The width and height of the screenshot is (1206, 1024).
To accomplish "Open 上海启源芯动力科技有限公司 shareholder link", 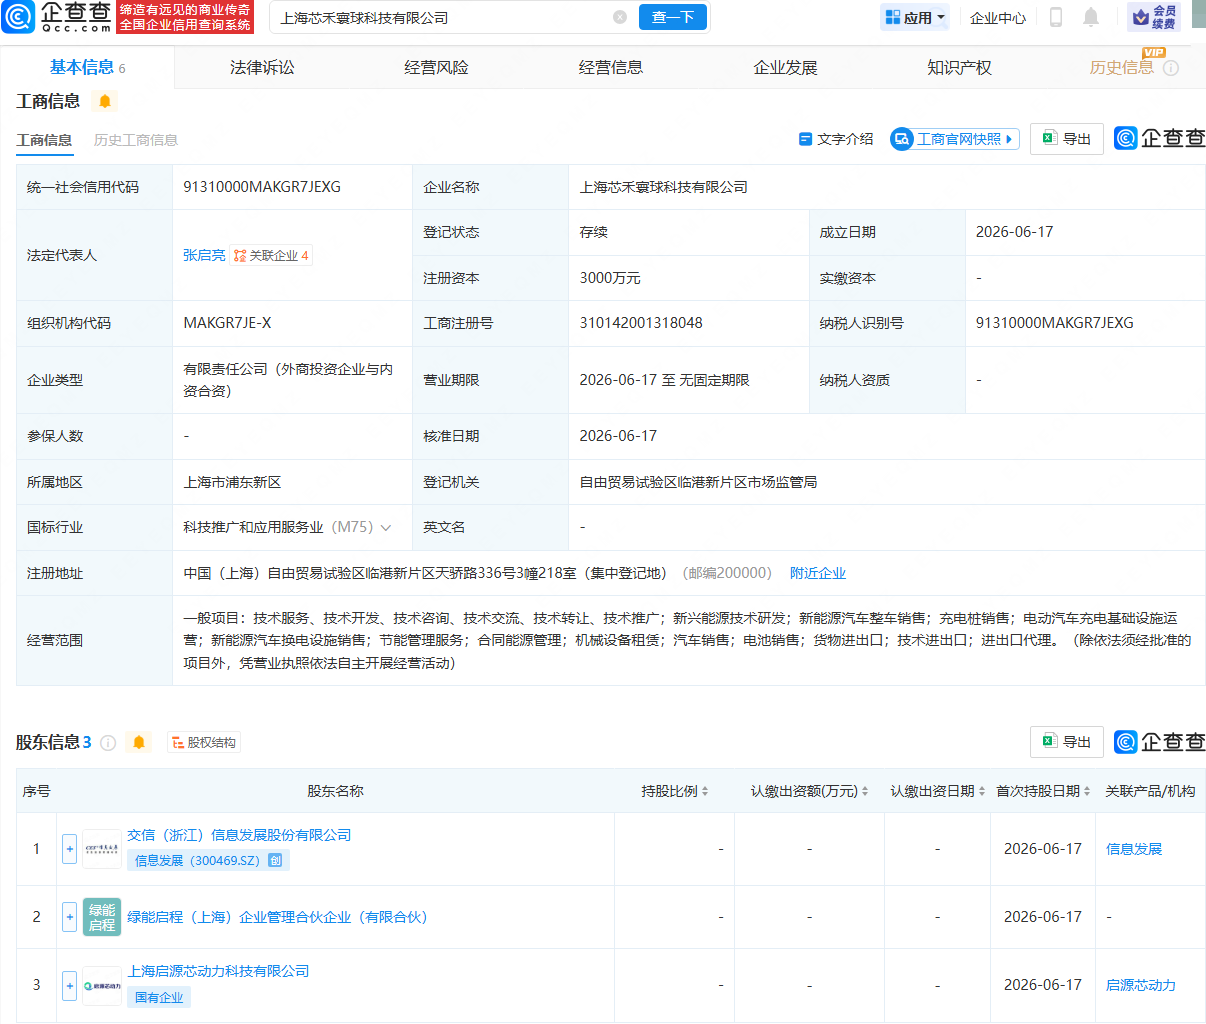I will pyautogui.click(x=218, y=971).
